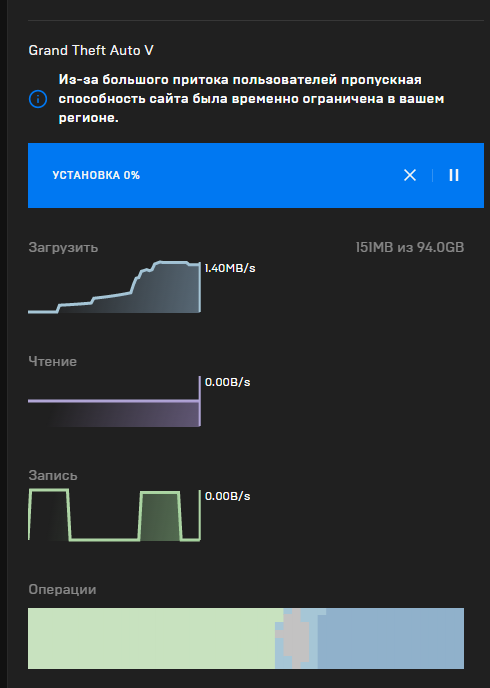Cancel the GTA V installation with X
490x688 pixels.
coord(410,175)
